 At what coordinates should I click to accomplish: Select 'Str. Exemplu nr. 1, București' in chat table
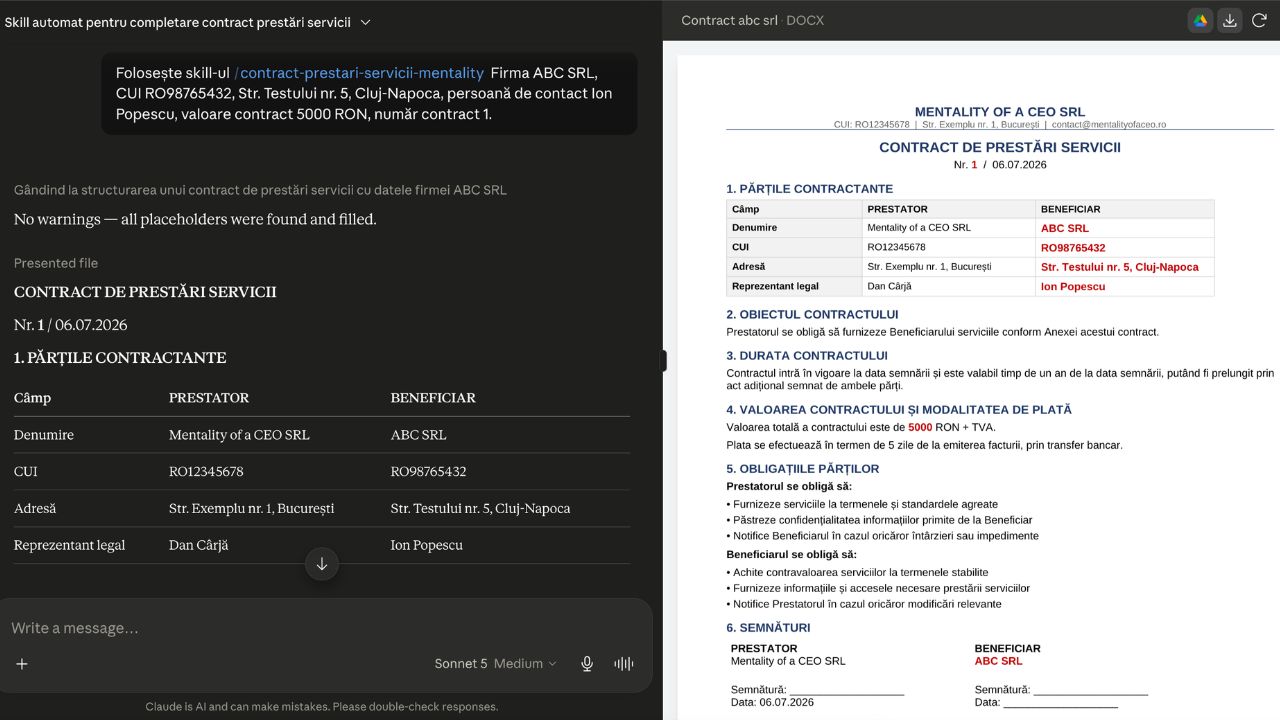(x=251, y=508)
